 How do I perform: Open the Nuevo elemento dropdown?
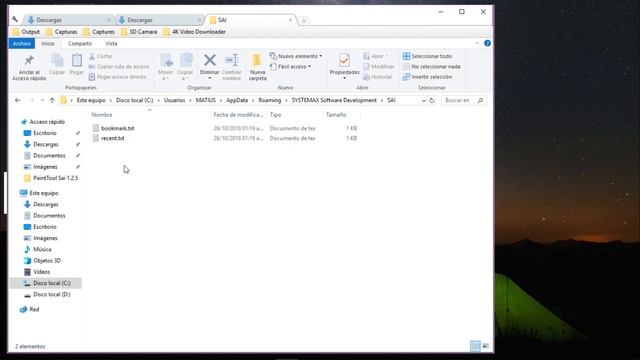[x=296, y=56]
